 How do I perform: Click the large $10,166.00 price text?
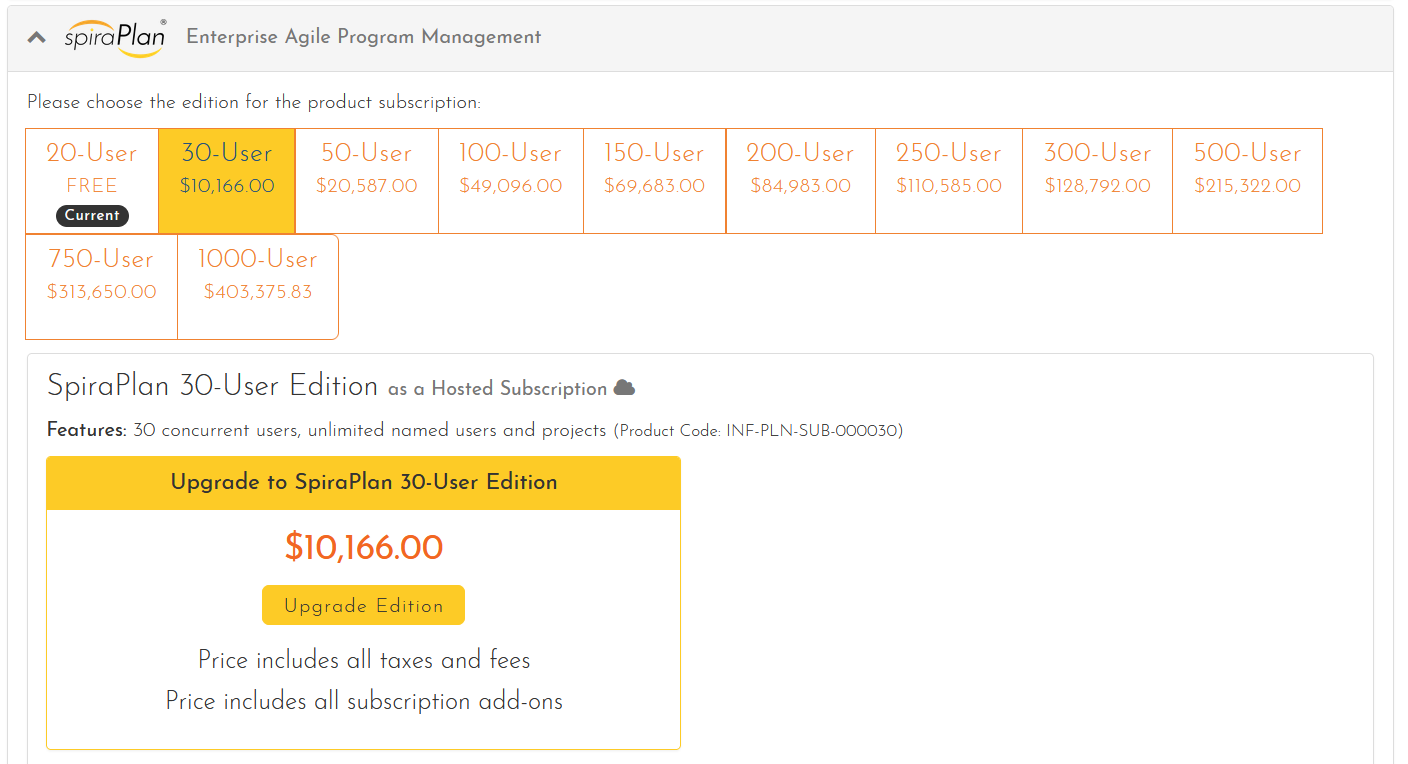[x=363, y=547]
